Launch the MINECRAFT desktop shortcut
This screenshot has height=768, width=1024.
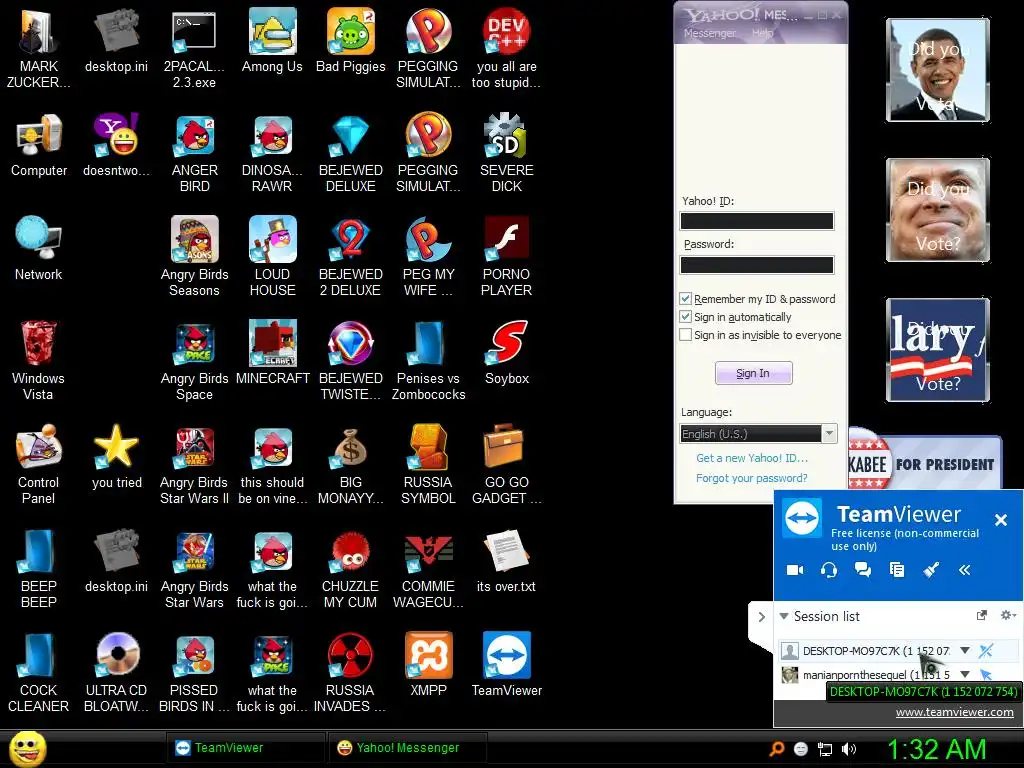coord(272,353)
